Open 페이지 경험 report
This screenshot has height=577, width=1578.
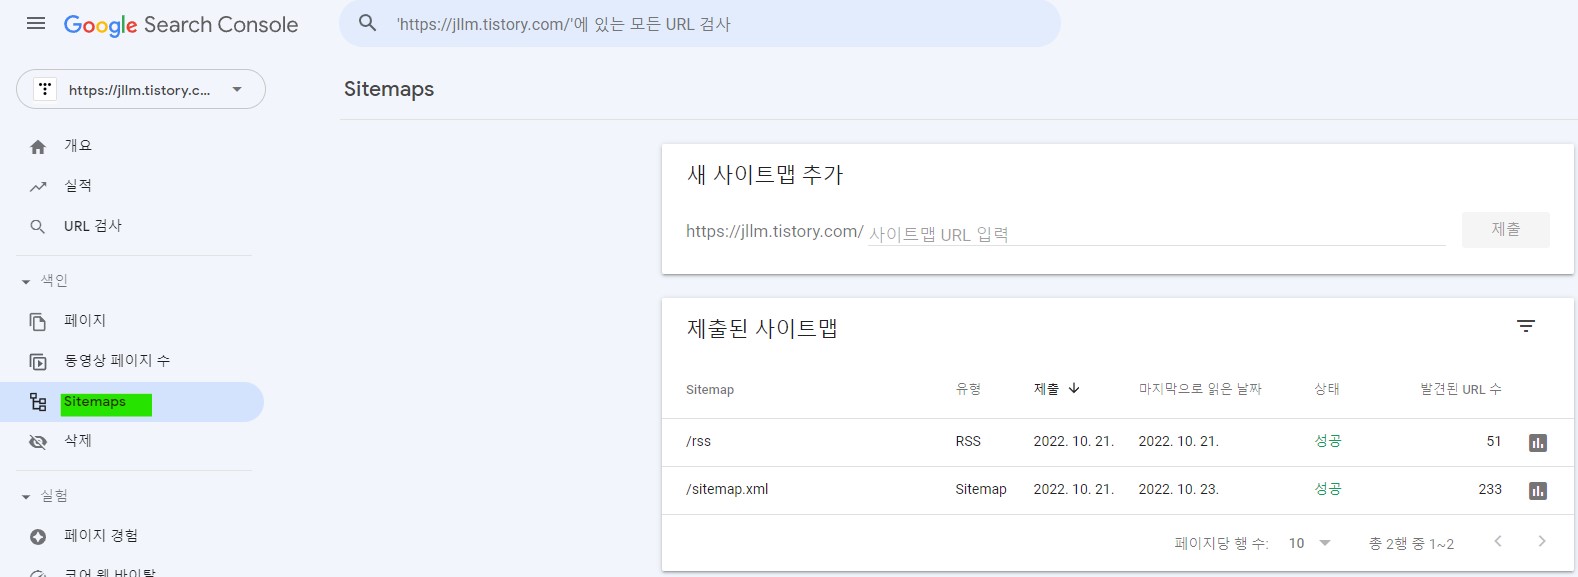coord(101,536)
